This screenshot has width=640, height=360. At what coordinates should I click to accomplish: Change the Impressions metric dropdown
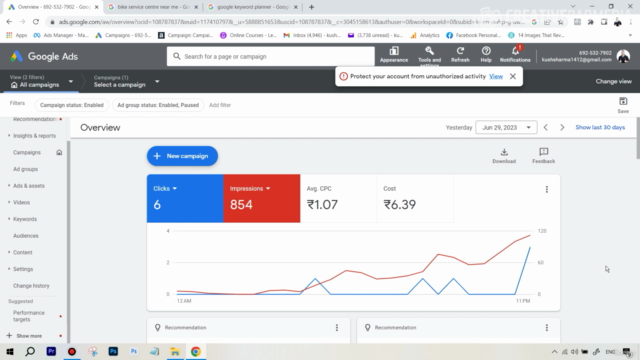pos(250,189)
